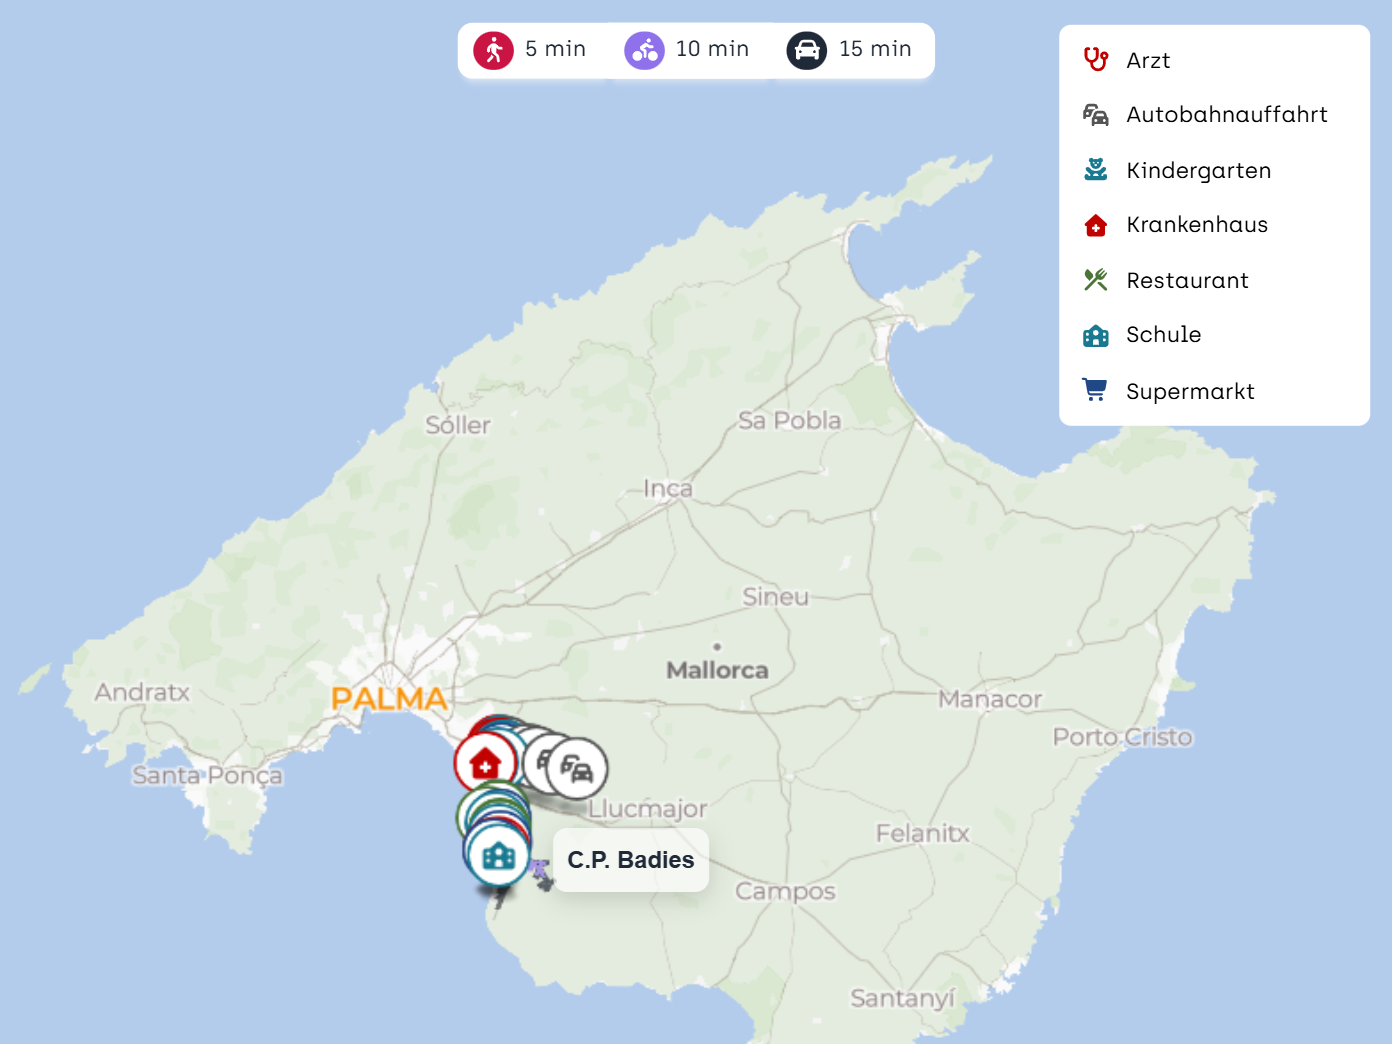Click the PALMA city label on map
Screen dimensions: 1392x1044
coord(389,698)
